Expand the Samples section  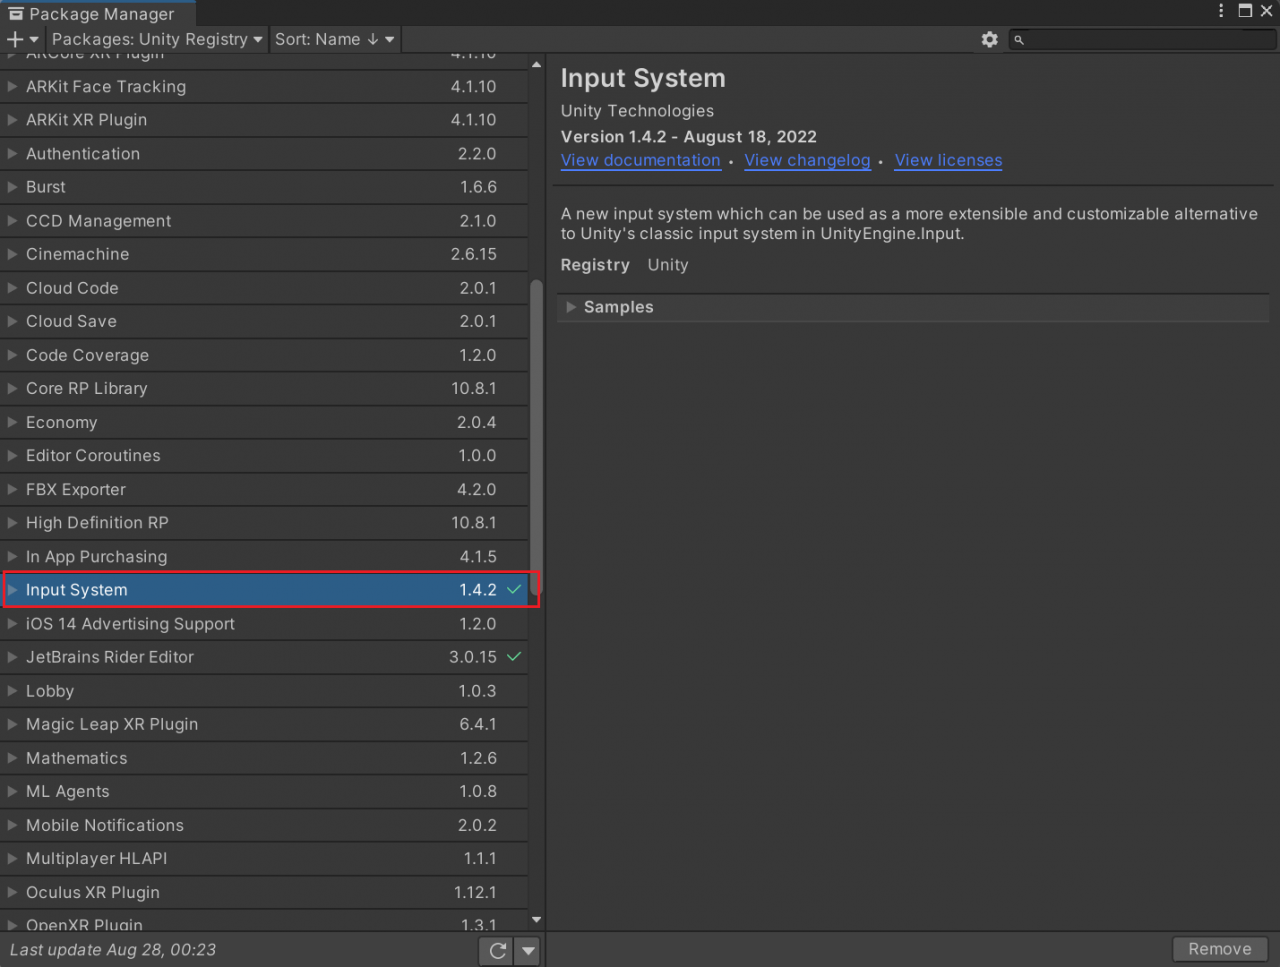(571, 307)
